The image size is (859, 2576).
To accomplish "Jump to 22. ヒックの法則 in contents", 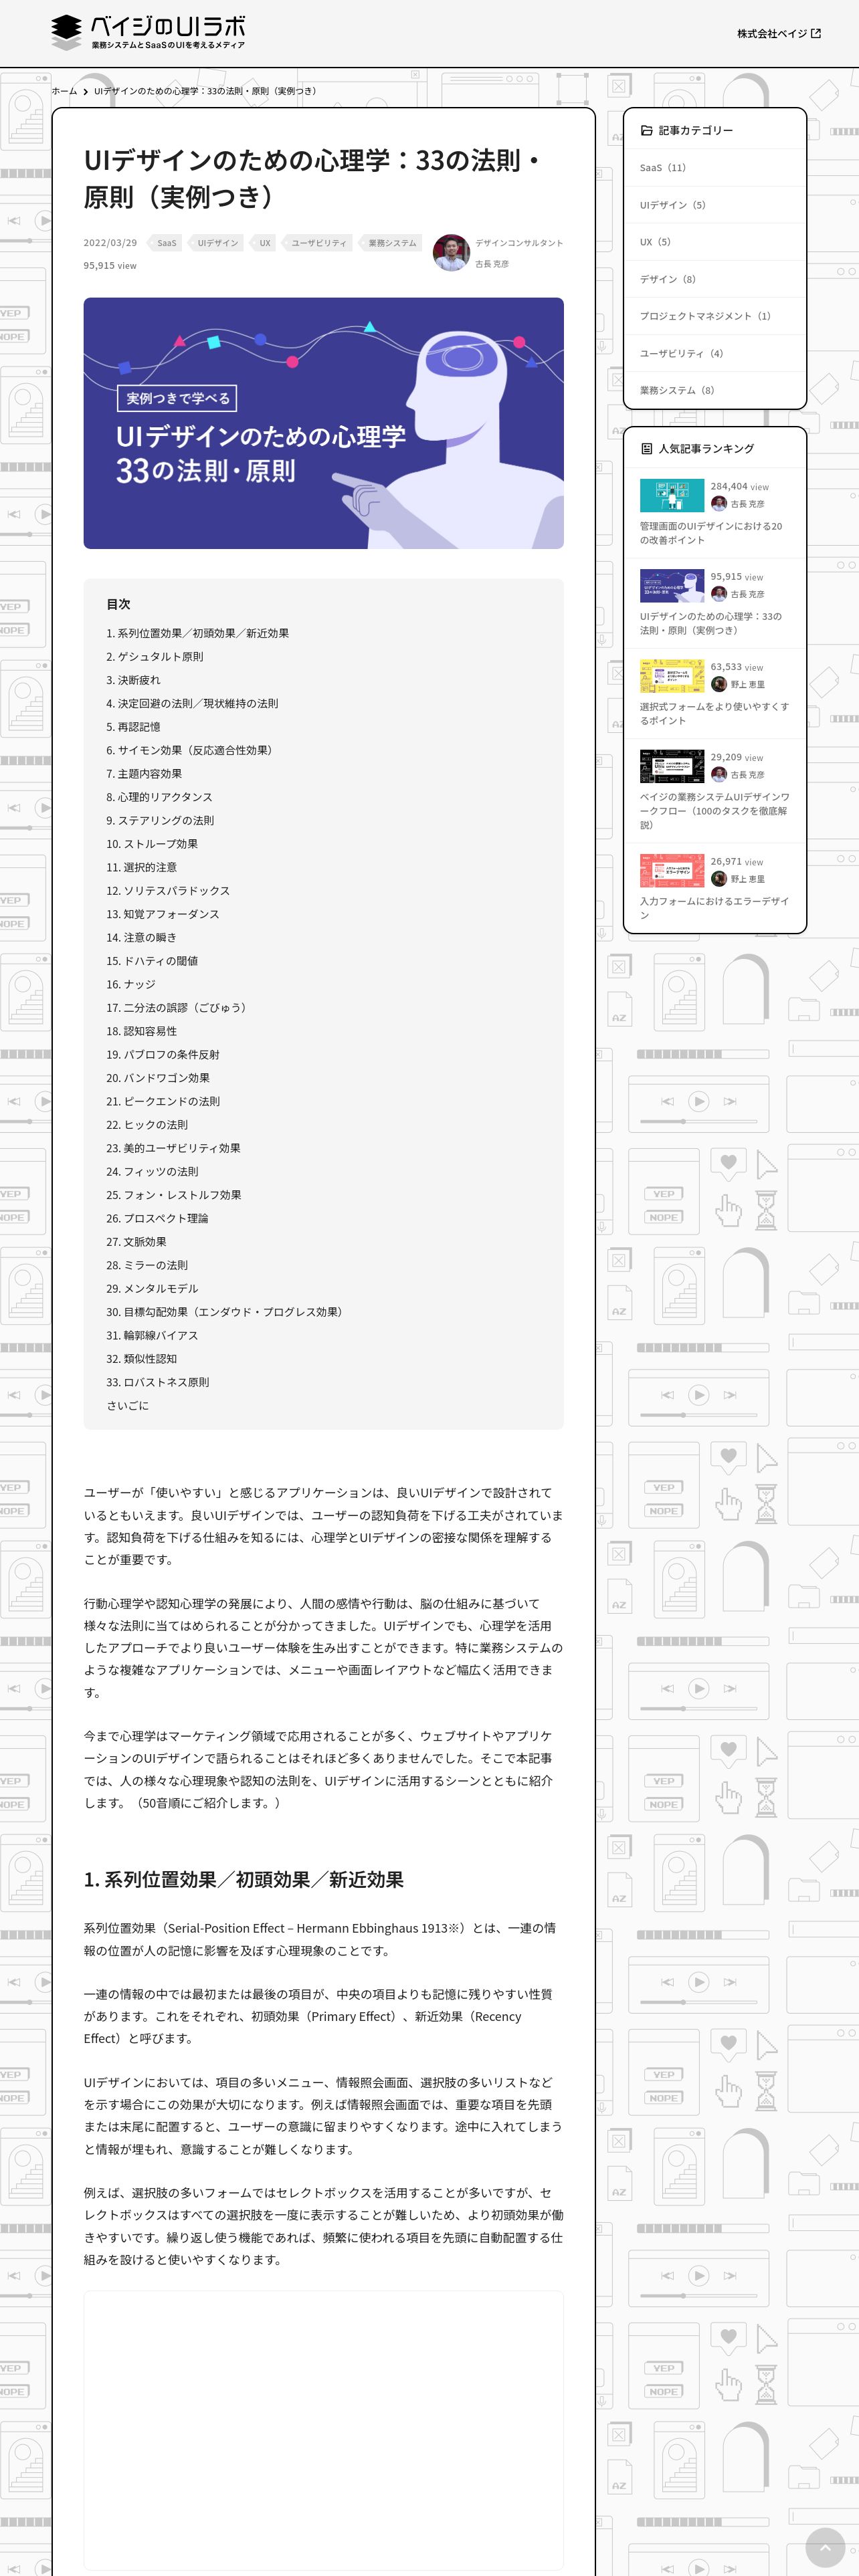I will (x=147, y=1125).
